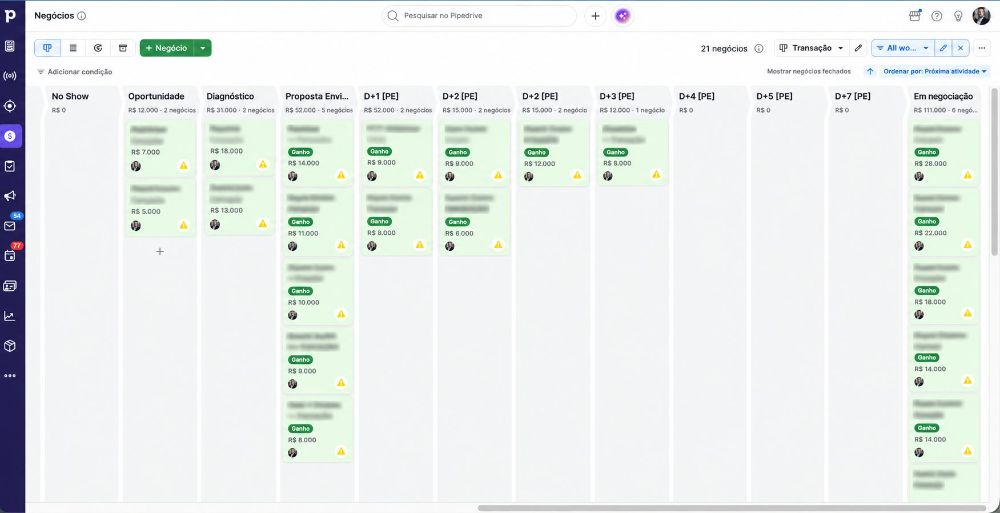The width and height of the screenshot is (1000, 513).
Task: Click pencil icon to edit Transação pipeline
Action: coord(858,48)
